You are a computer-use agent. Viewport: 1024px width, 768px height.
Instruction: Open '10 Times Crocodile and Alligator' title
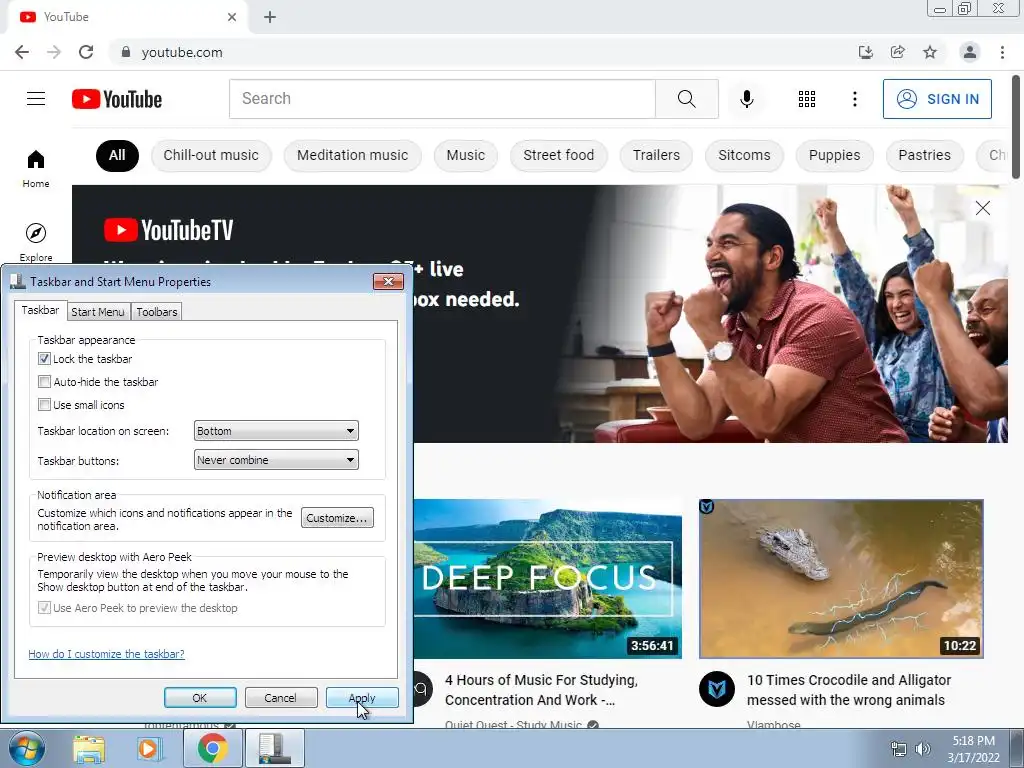(848, 690)
